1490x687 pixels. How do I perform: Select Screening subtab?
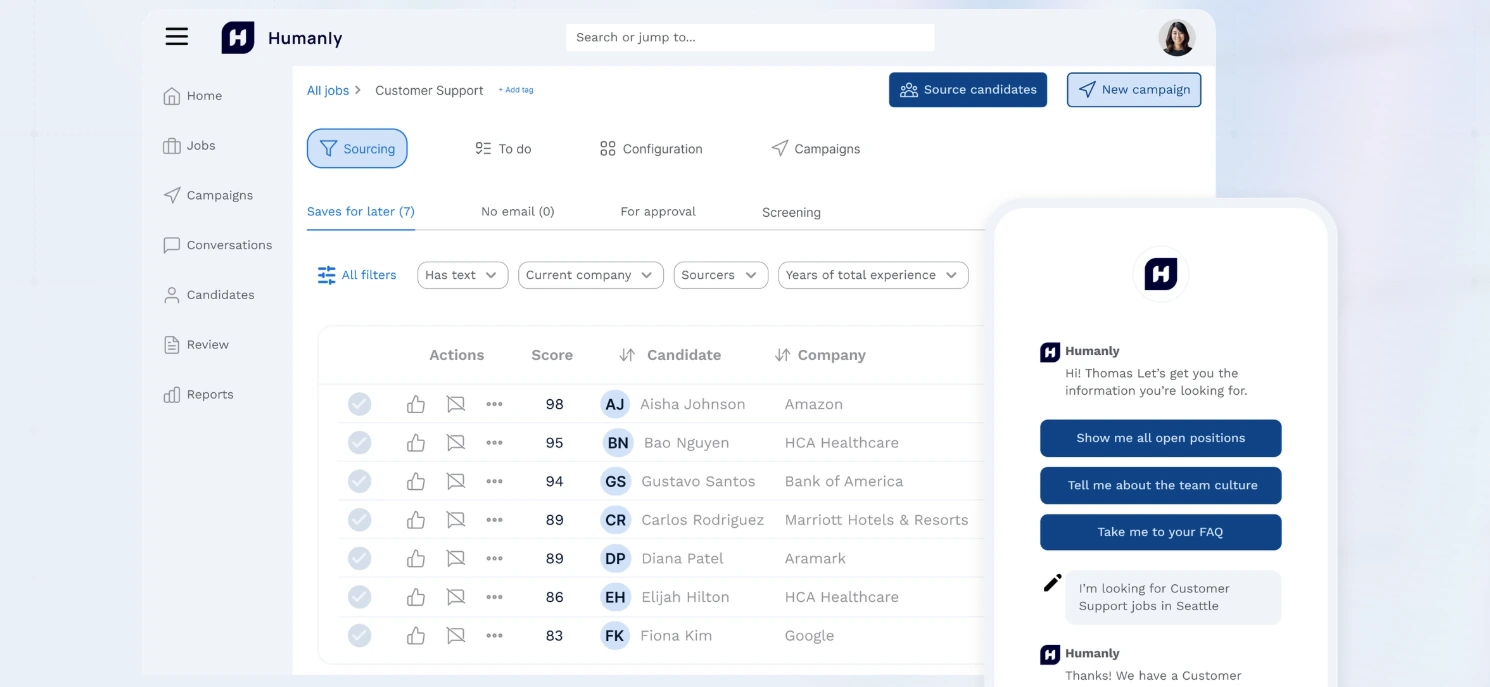coord(791,213)
